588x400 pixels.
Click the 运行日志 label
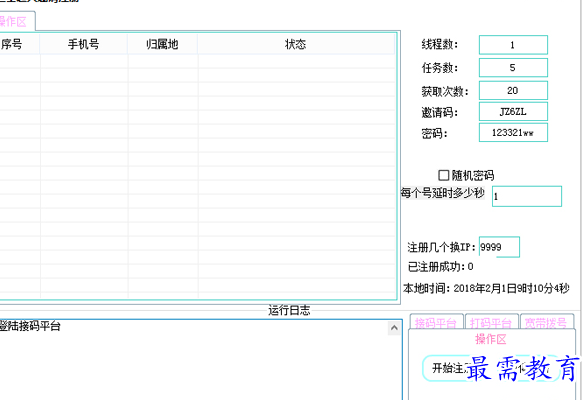point(289,310)
